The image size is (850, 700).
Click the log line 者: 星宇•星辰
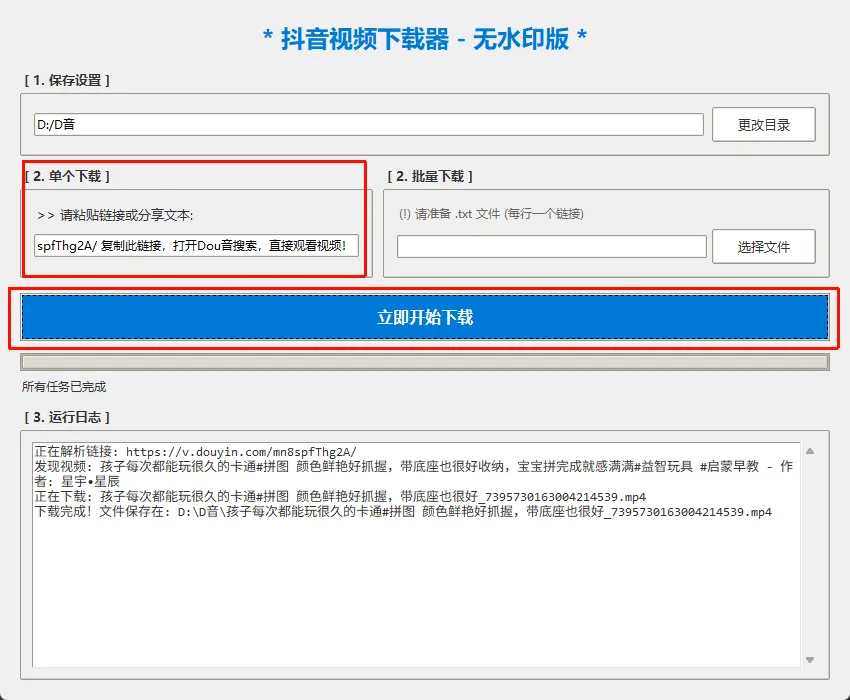point(77,481)
